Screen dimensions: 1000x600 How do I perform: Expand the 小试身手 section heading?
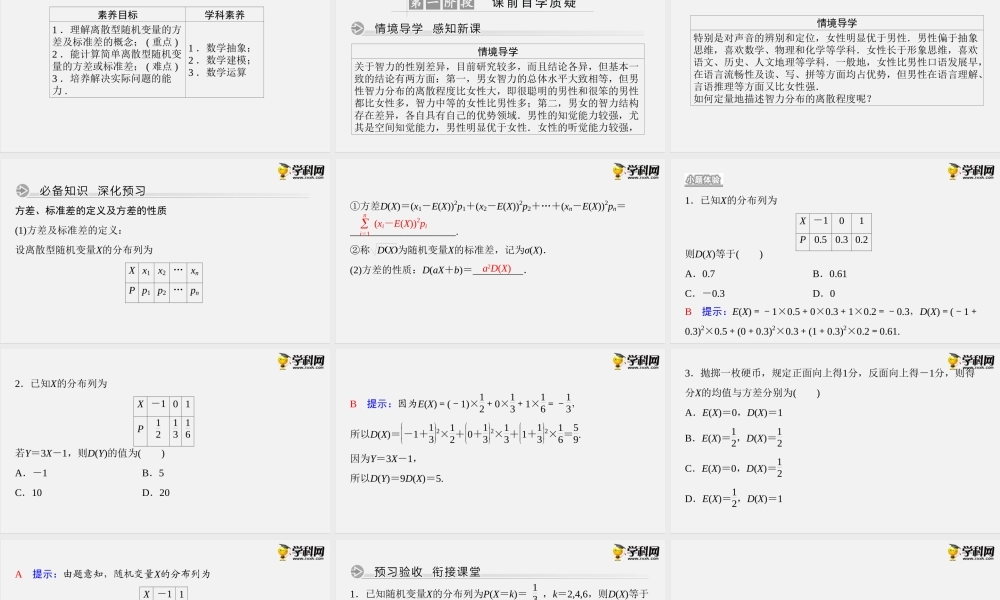point(702,179)
